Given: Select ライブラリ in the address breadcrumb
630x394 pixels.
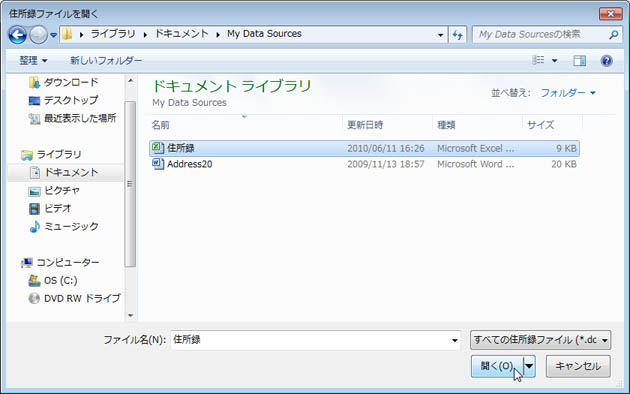Looking at the screenshot, I should click(113, 34).
